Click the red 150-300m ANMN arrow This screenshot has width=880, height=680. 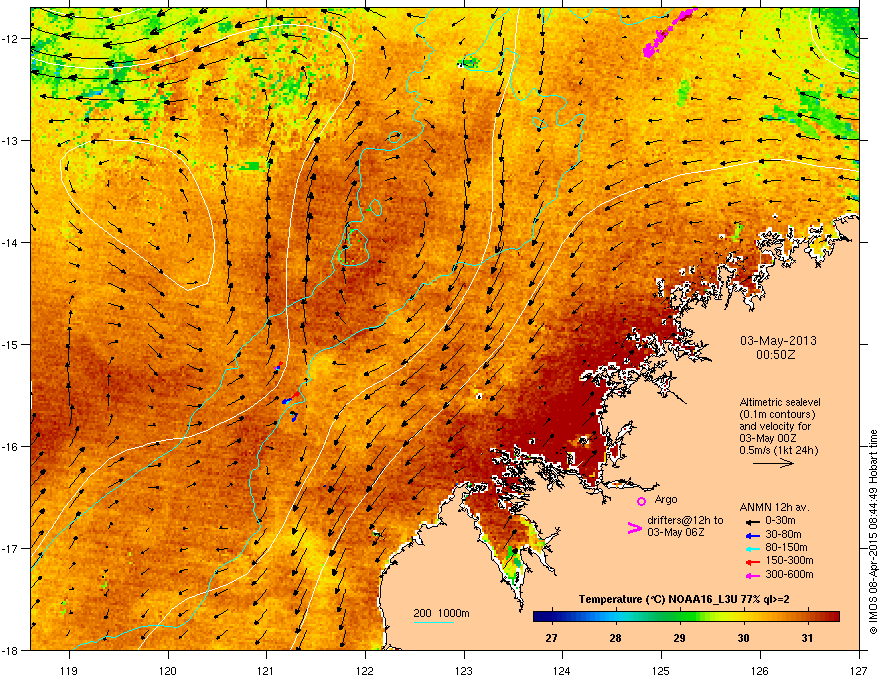tap(752, 562)
